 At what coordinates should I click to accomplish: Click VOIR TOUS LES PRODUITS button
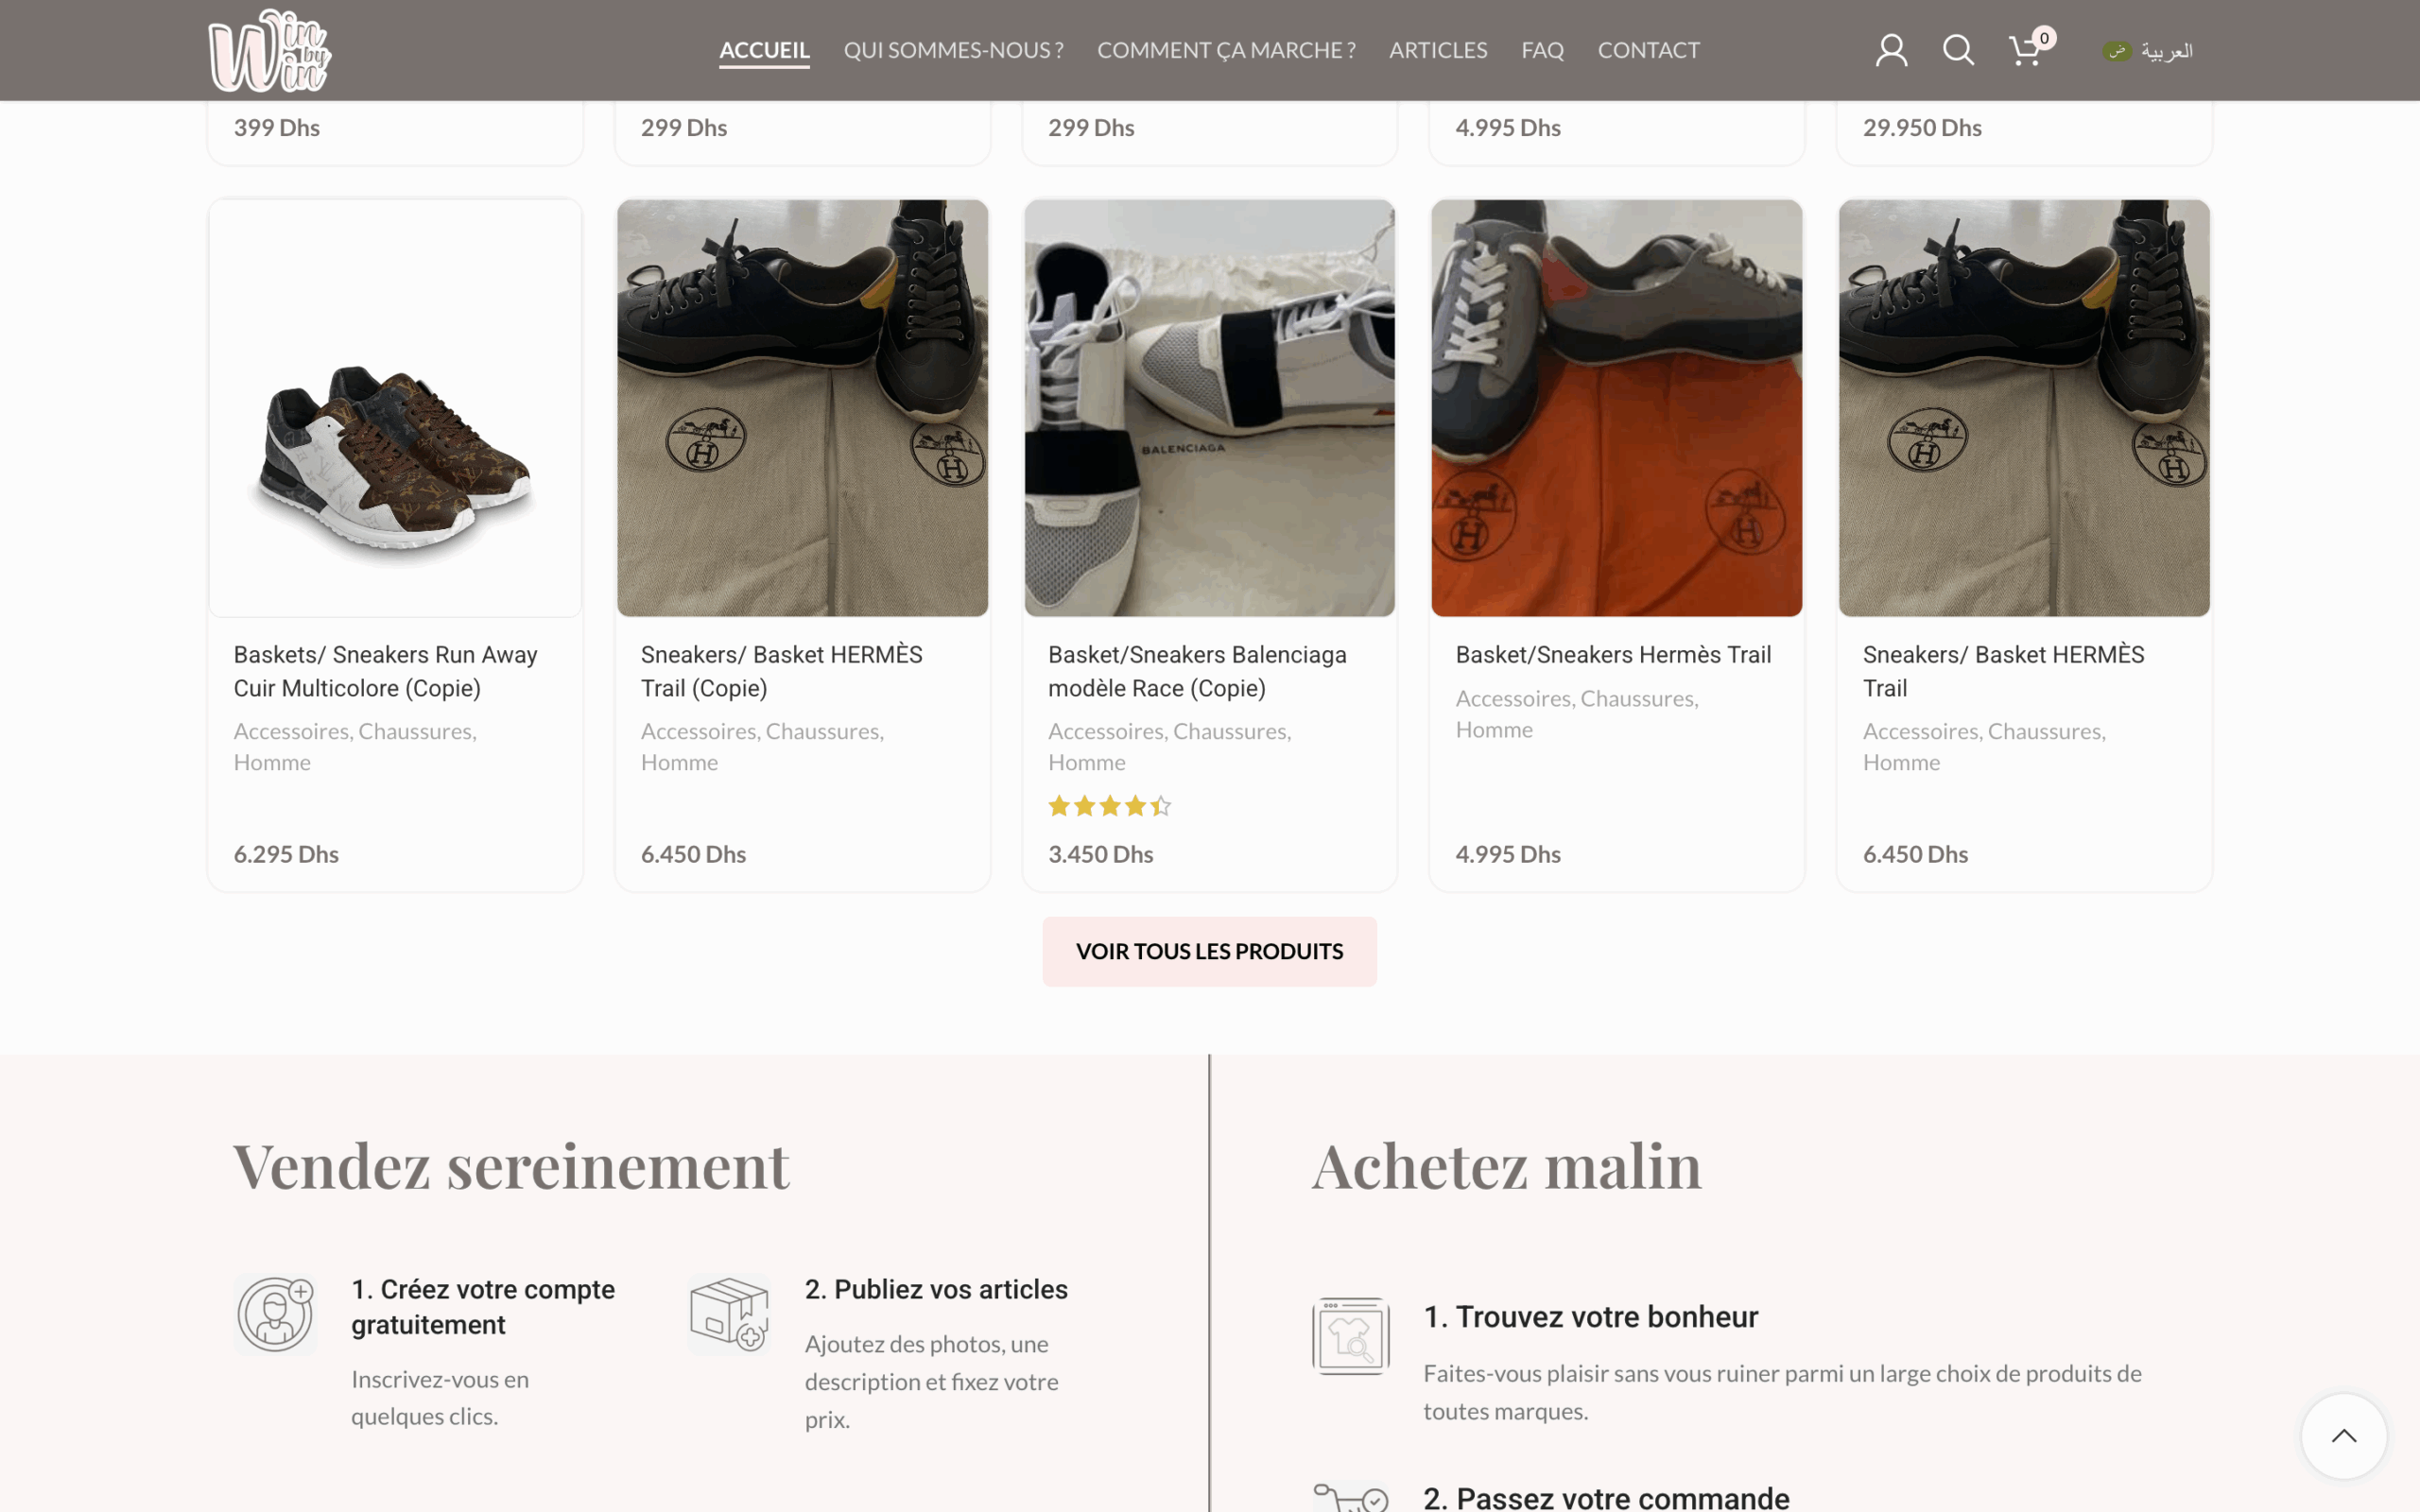click(x=1209, y=951)
